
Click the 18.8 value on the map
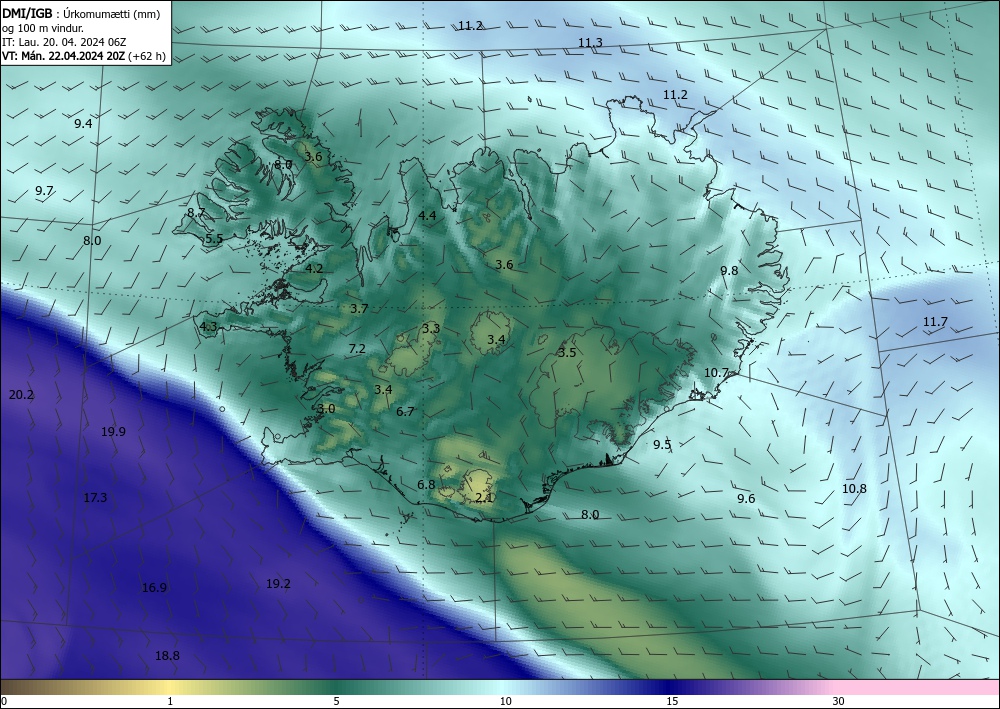[167, 655]
